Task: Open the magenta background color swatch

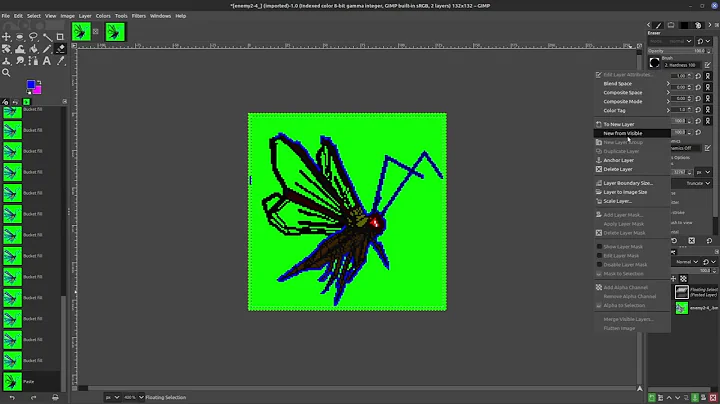Action: click(37, 90)
